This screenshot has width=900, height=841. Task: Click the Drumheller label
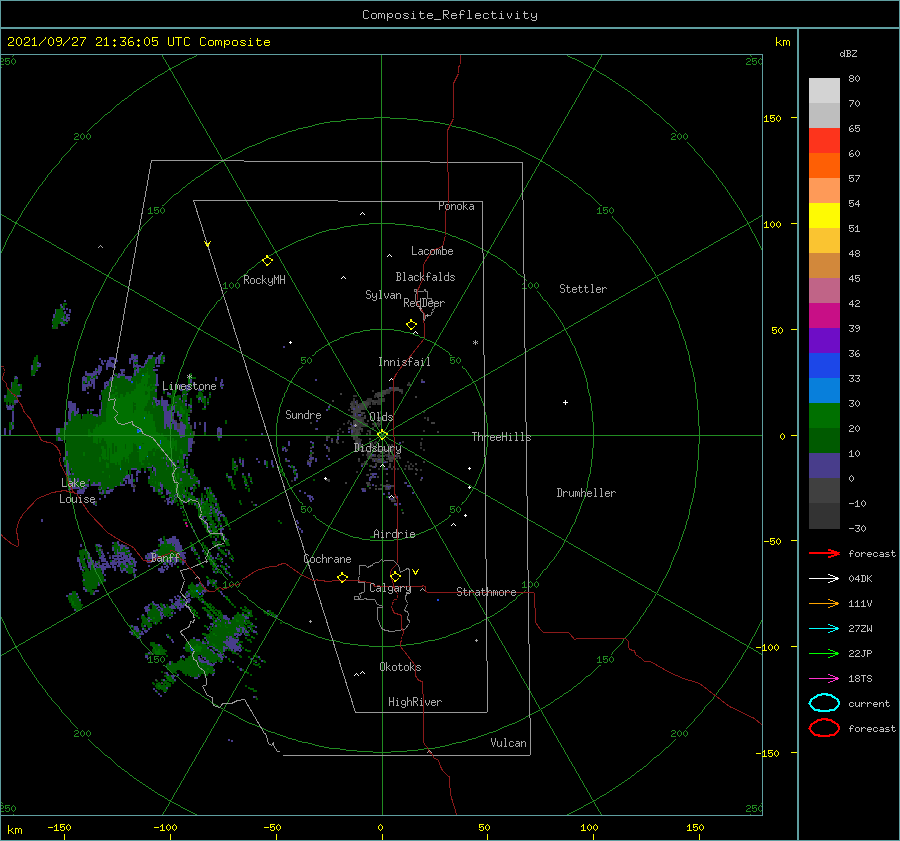click(x=586, y=493)
